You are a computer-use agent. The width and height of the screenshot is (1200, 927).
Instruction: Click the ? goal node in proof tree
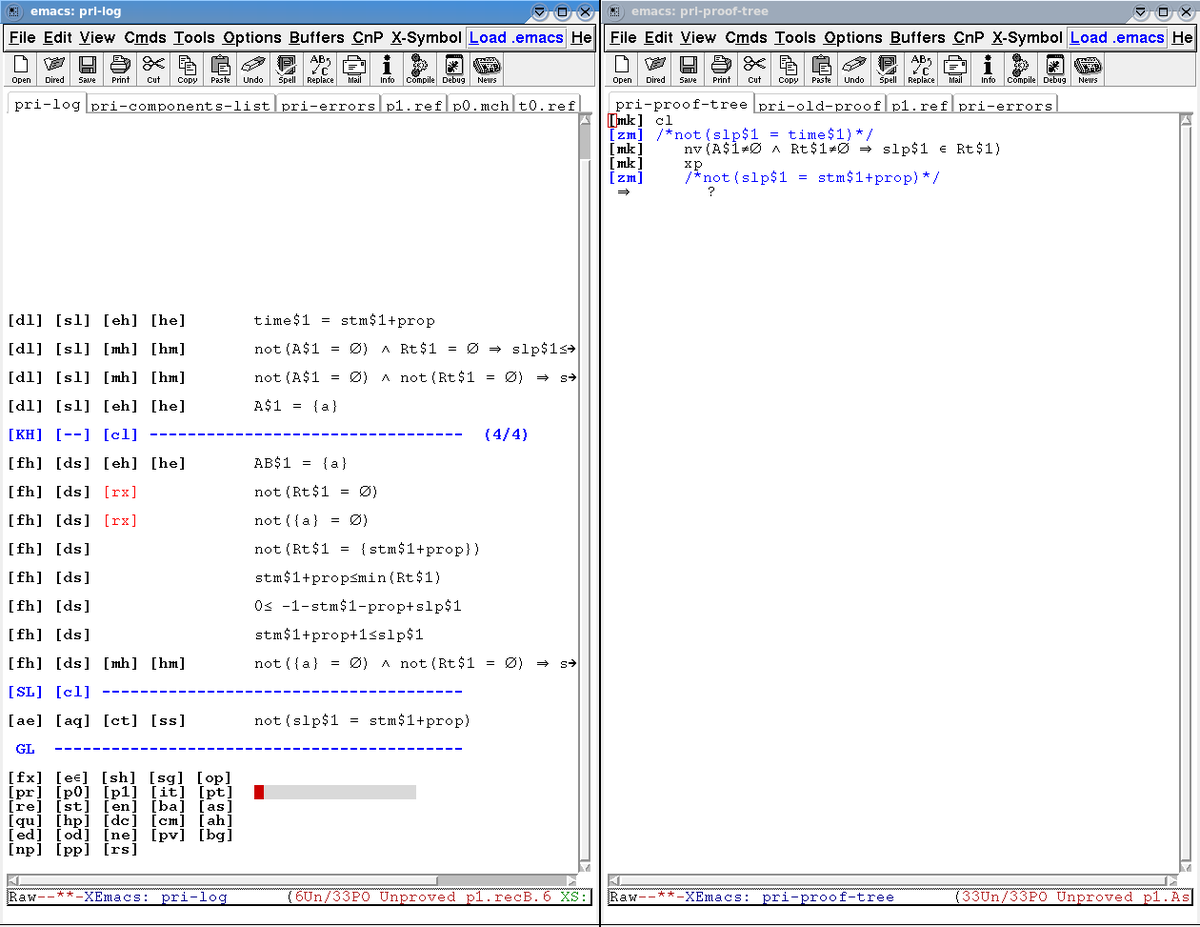tap(711, 192)
